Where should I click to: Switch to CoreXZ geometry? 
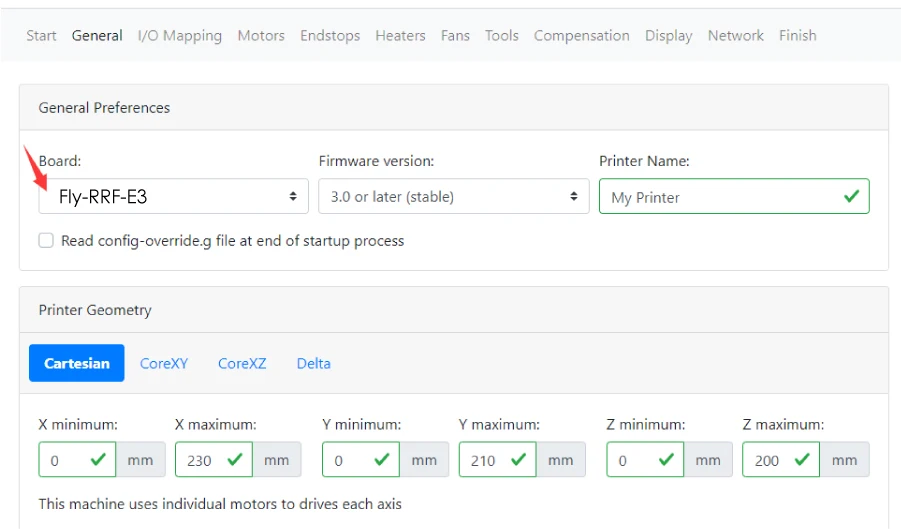click(x=242, y=363)
